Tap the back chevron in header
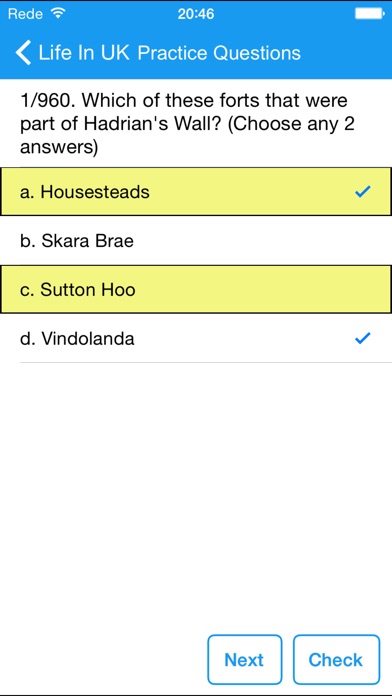Screen dimensions: 392x696 [x=23, y=52]
